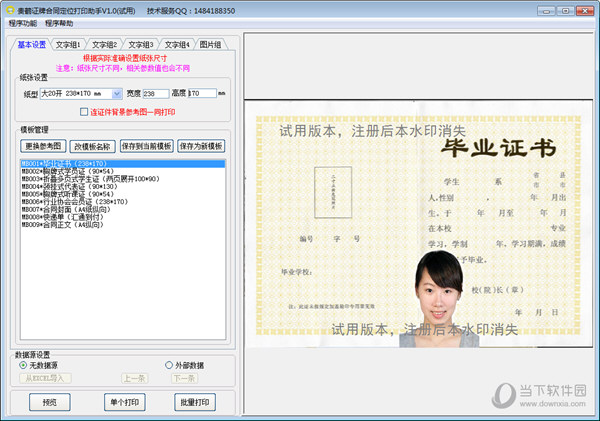The width and height of the screenshot is (600, 421).
Task: Expand the 纸型 paper type dropdown
Action: coord(117,94)
